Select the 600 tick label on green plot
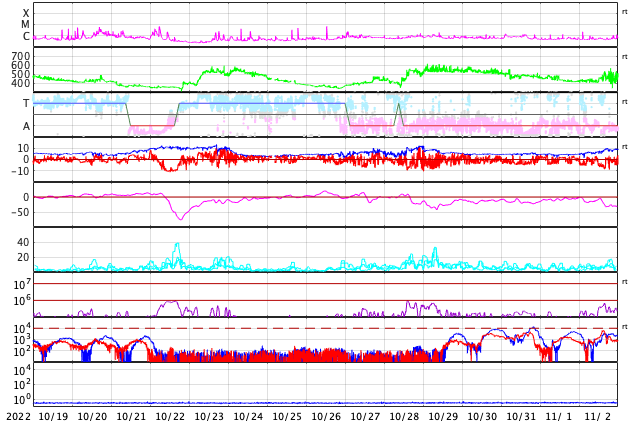 (21, 65)
